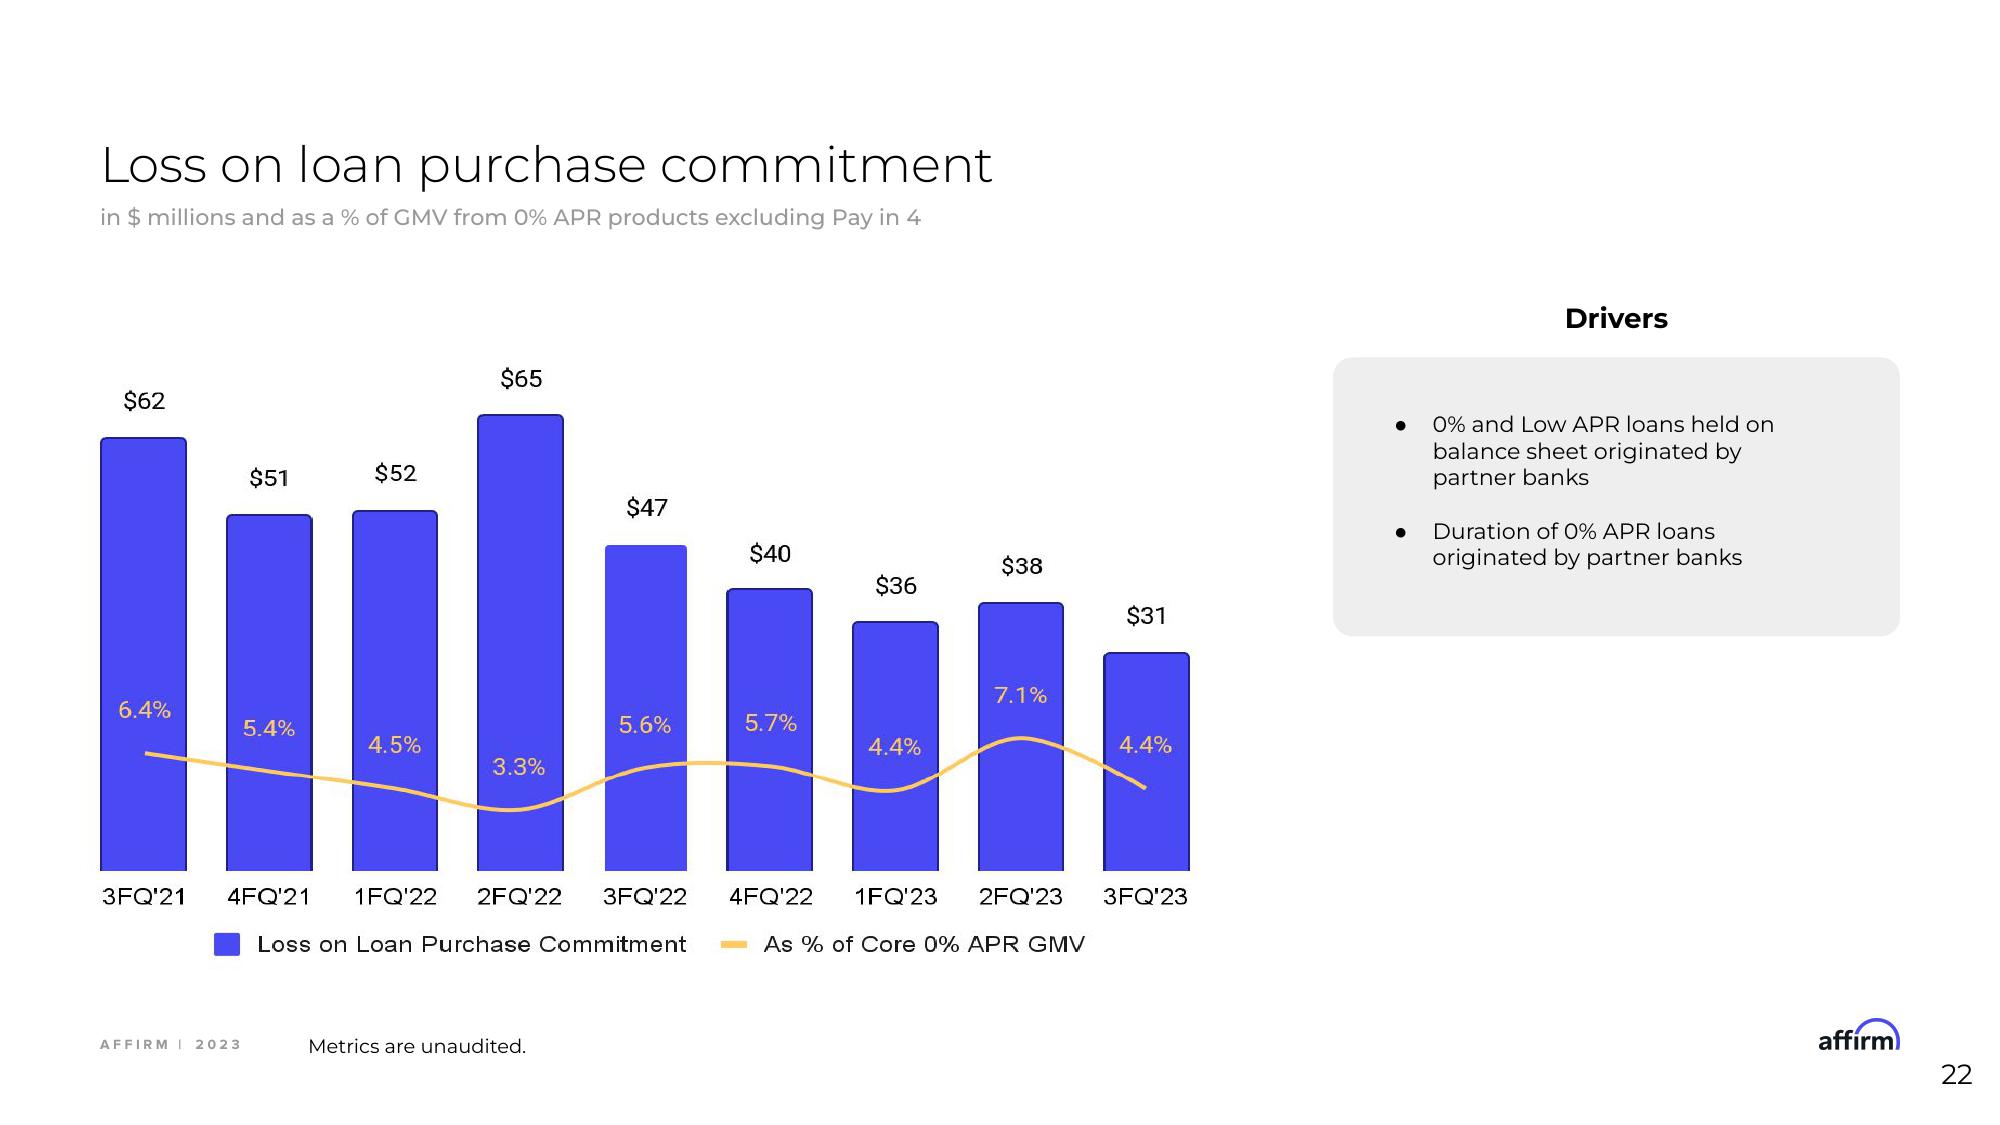Image resolution: width=2000 pixels, height=1125 pixels.
Task: Click the 1FQ'22 axis label
Action: [395, 897]
